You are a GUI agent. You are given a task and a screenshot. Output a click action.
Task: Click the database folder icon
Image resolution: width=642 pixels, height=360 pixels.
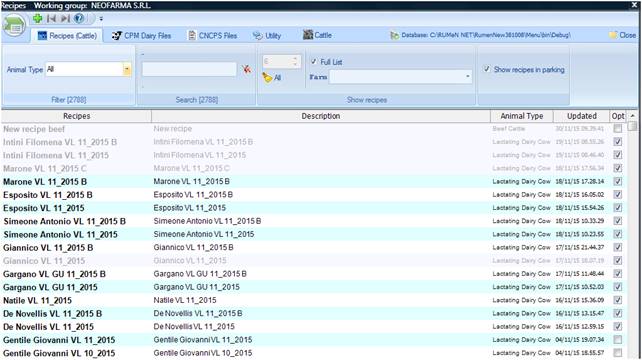(x=394, y=36)
